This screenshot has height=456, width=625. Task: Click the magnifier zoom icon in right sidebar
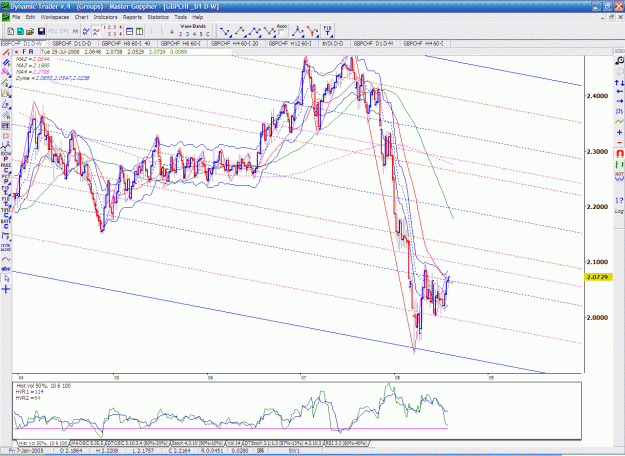[619, 61]
